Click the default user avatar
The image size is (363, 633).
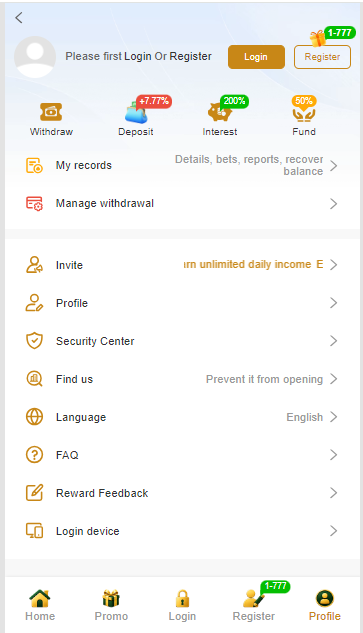(35, 57)
